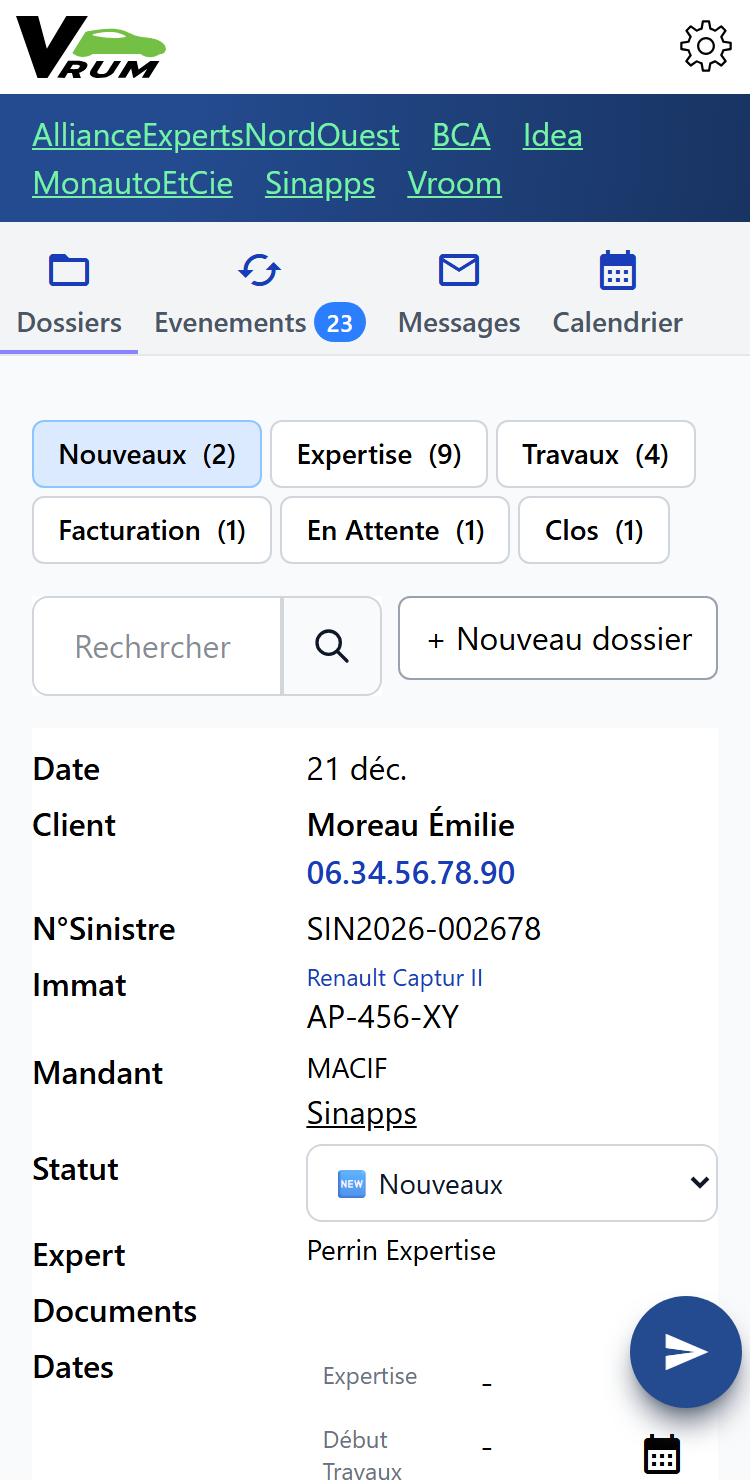Open the Idea link
Image resolution: width=750 pixels, height=1480 pixels.
pyautogui.click(x=553, y=135)
